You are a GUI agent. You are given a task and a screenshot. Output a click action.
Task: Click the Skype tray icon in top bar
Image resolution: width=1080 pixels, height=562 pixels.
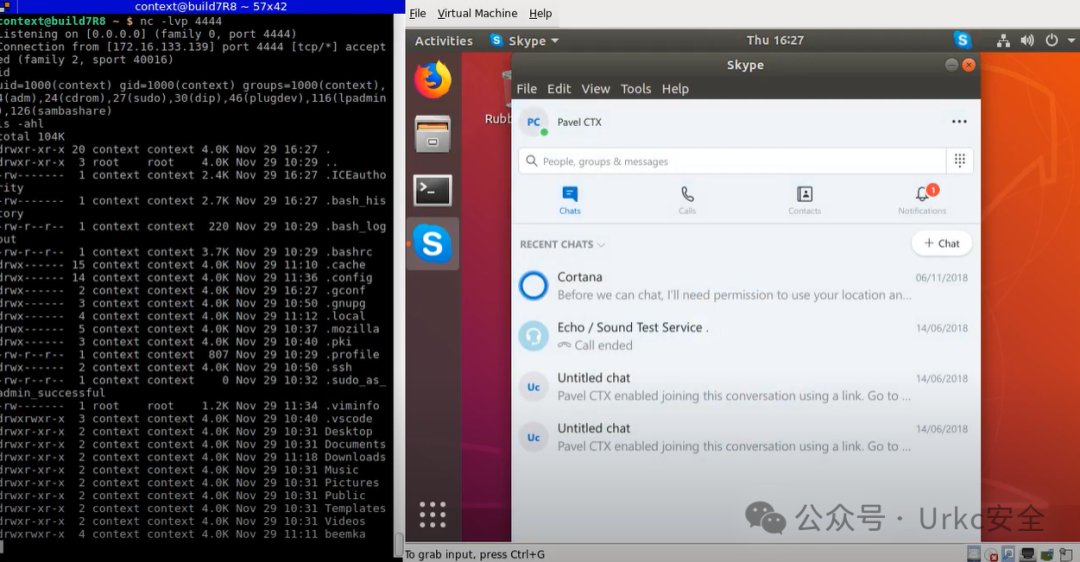tap(962, 41)
